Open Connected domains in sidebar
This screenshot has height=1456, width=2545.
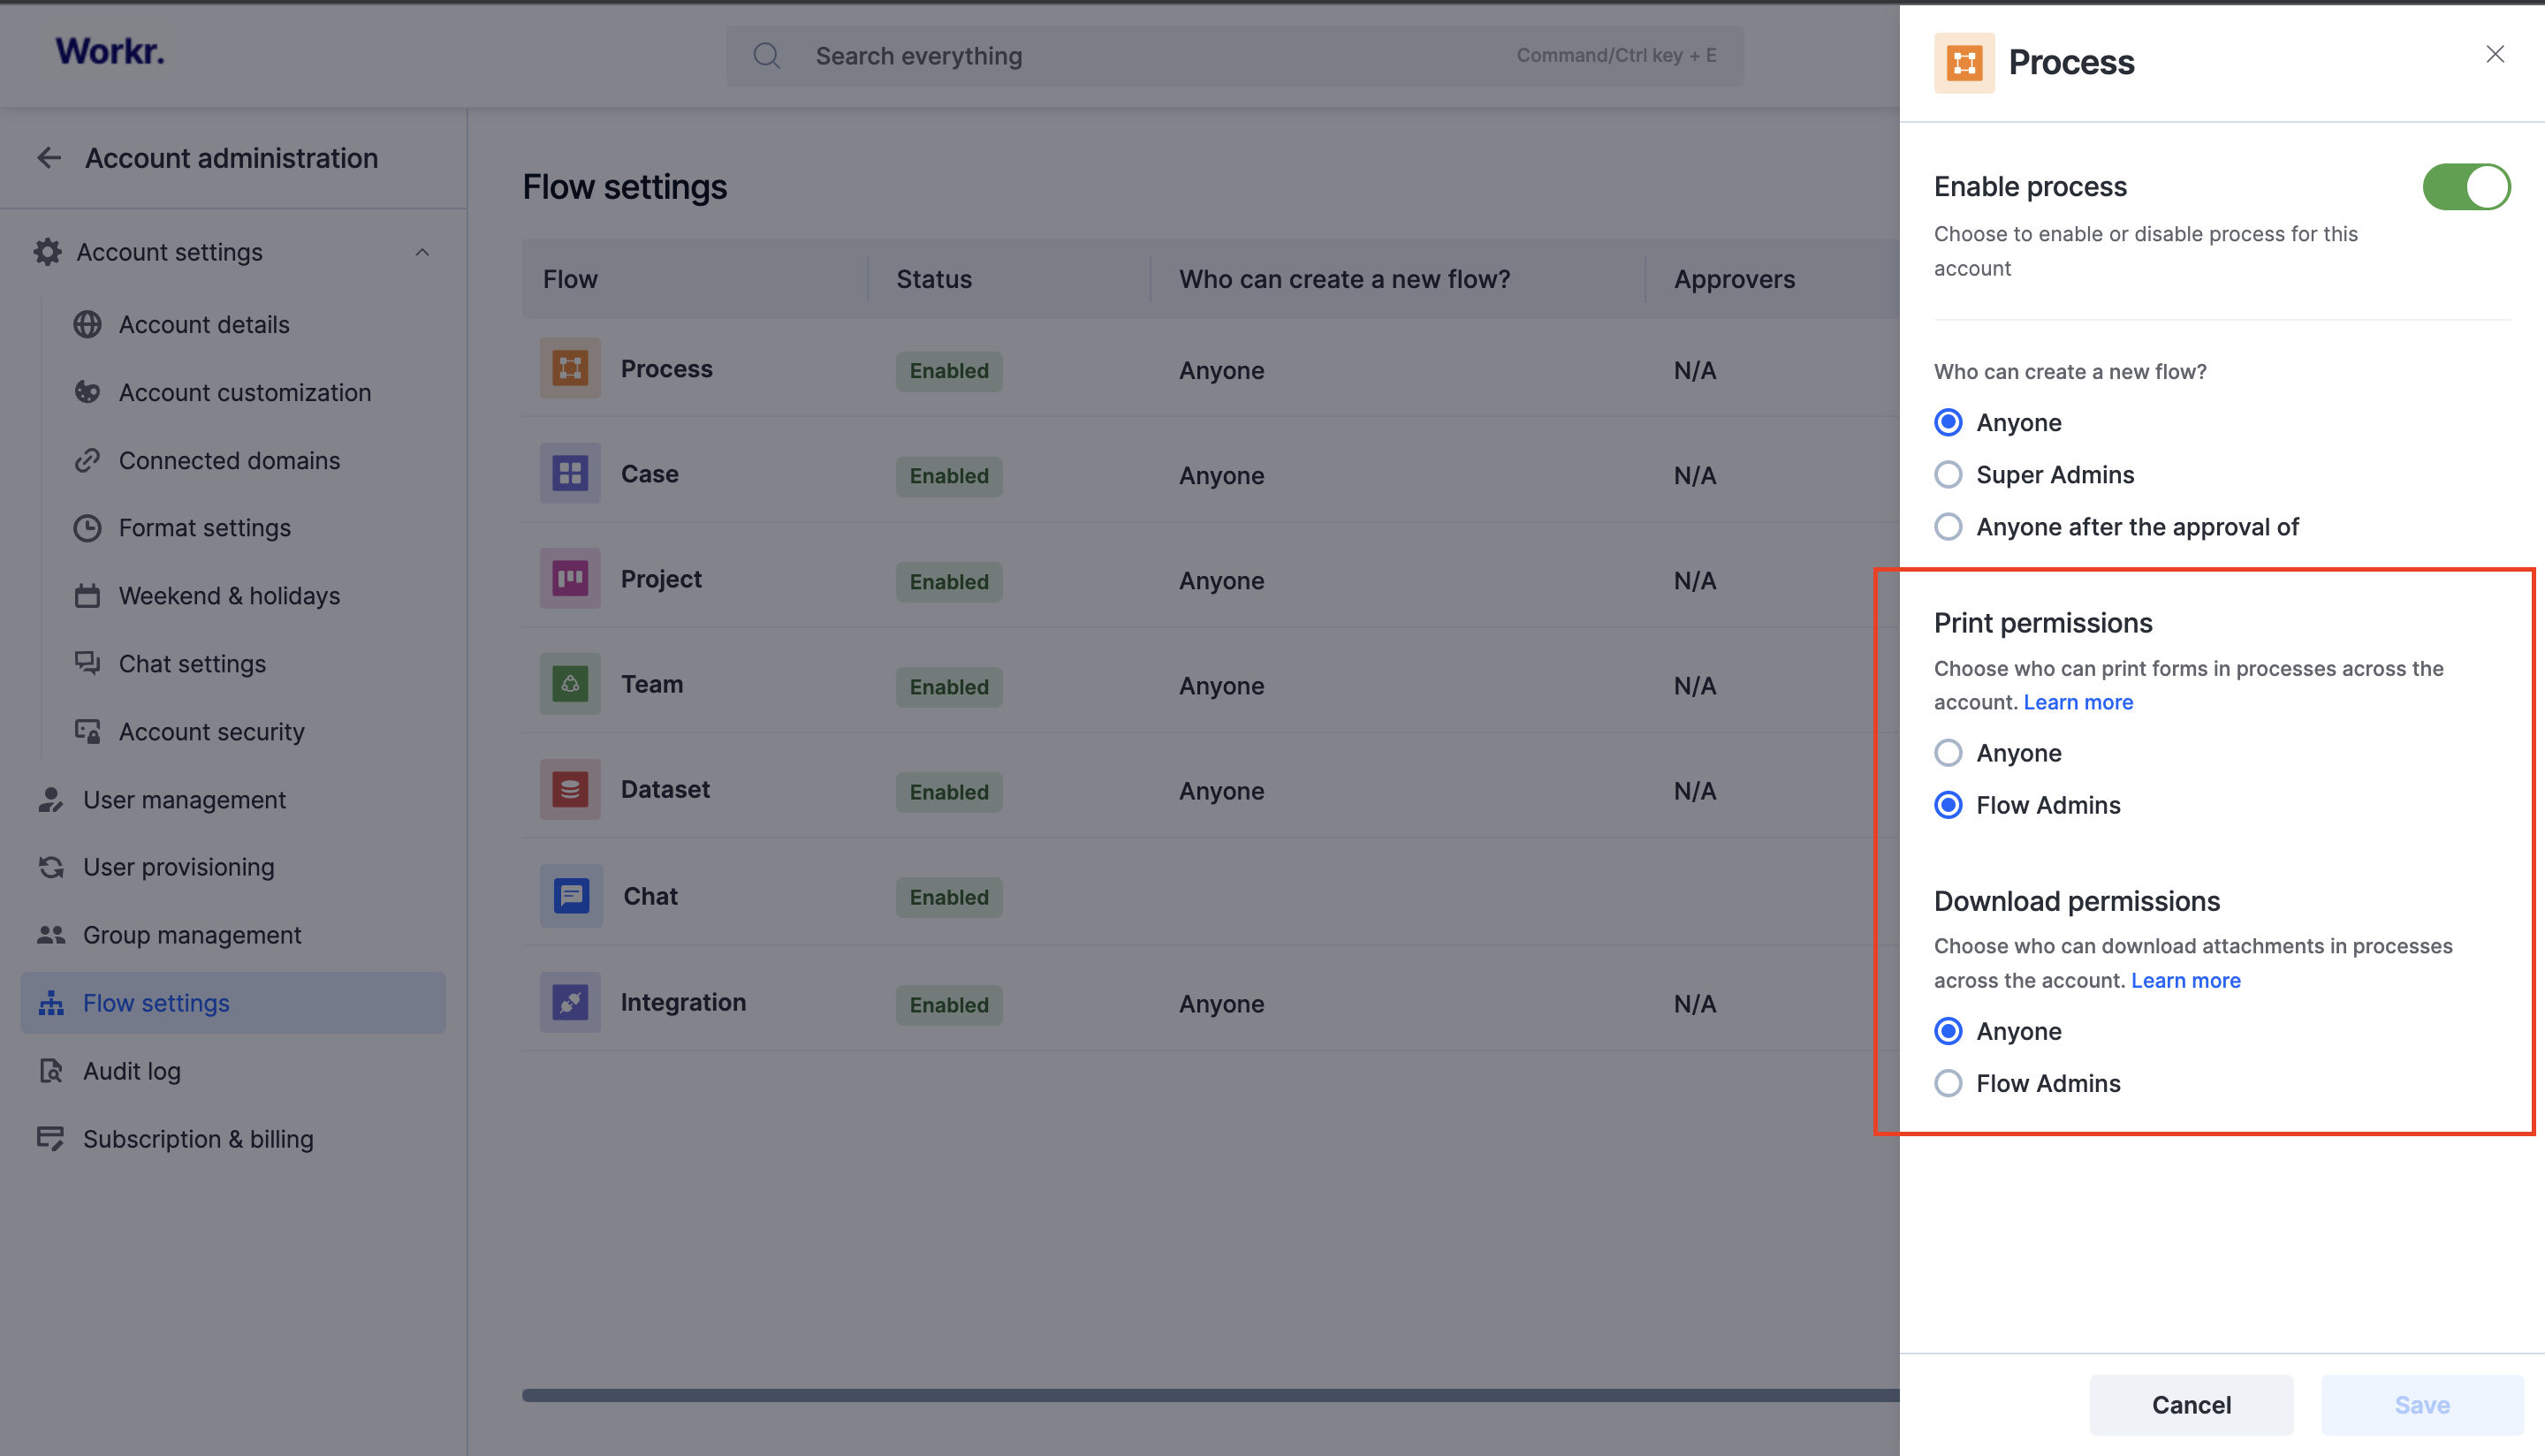[230, 460]
